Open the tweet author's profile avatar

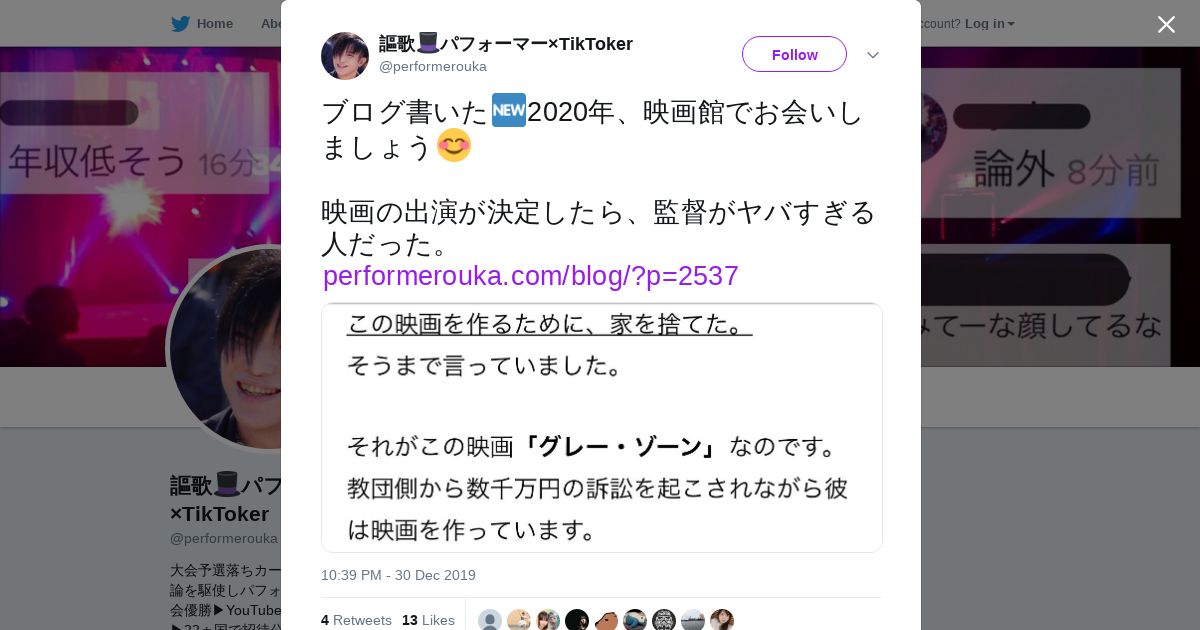(x=345, y=56)
